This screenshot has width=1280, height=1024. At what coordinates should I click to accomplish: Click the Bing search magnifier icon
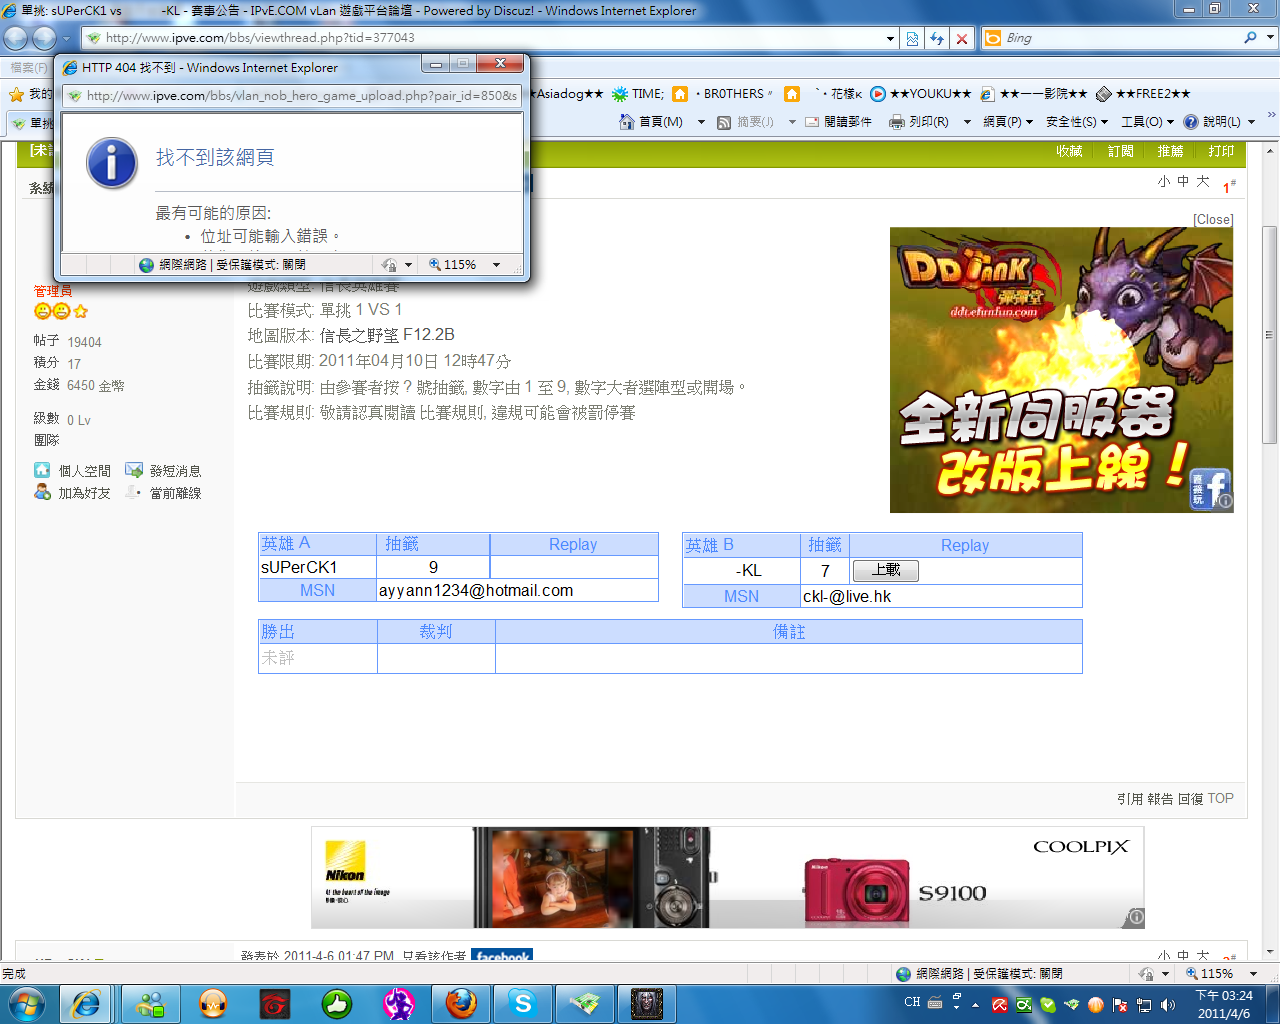1250,38
